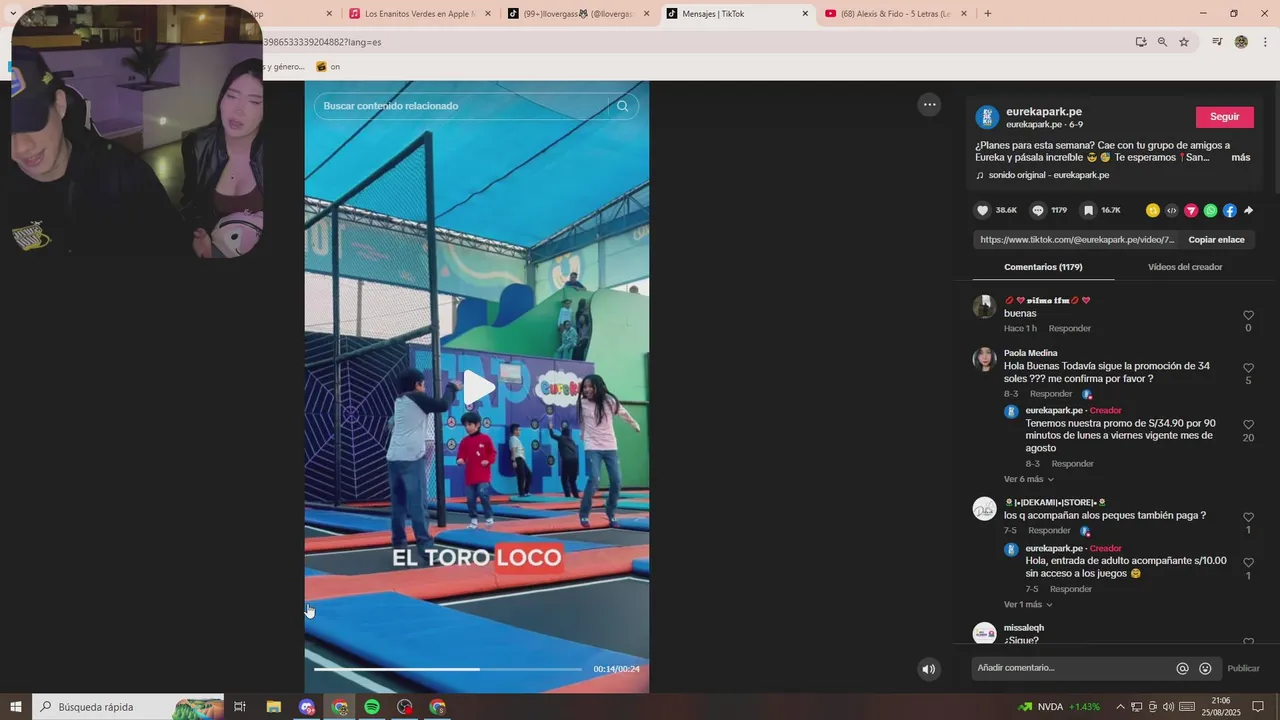The height and width of the screenshot is (720, 1280).
Task: Show hidden system tray icons
Action: pos(1120,707)
